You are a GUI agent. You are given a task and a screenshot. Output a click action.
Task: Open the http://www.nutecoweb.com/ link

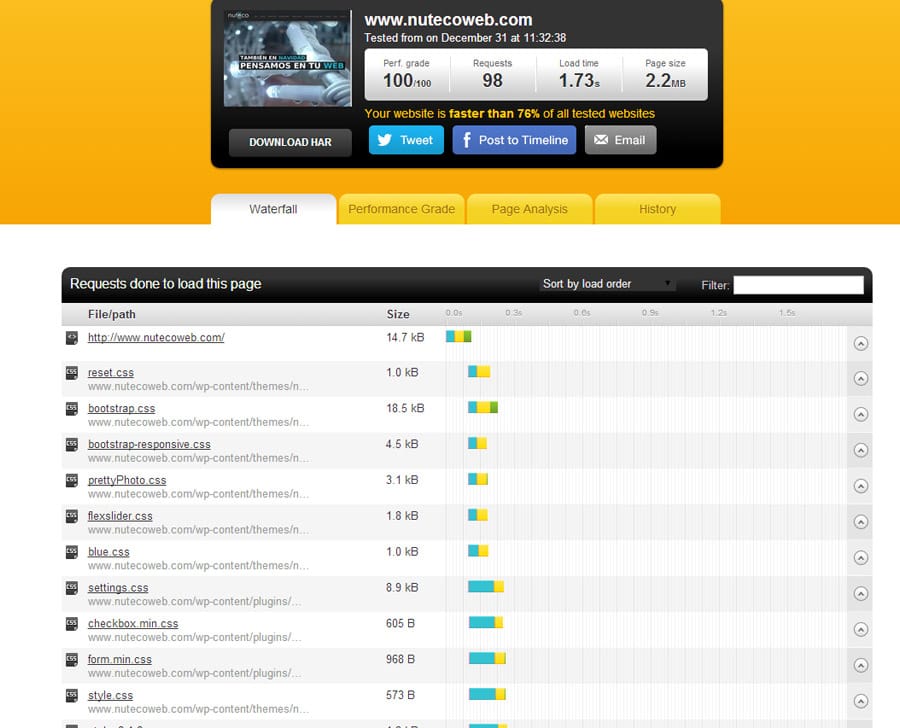(x=156, y=338)
